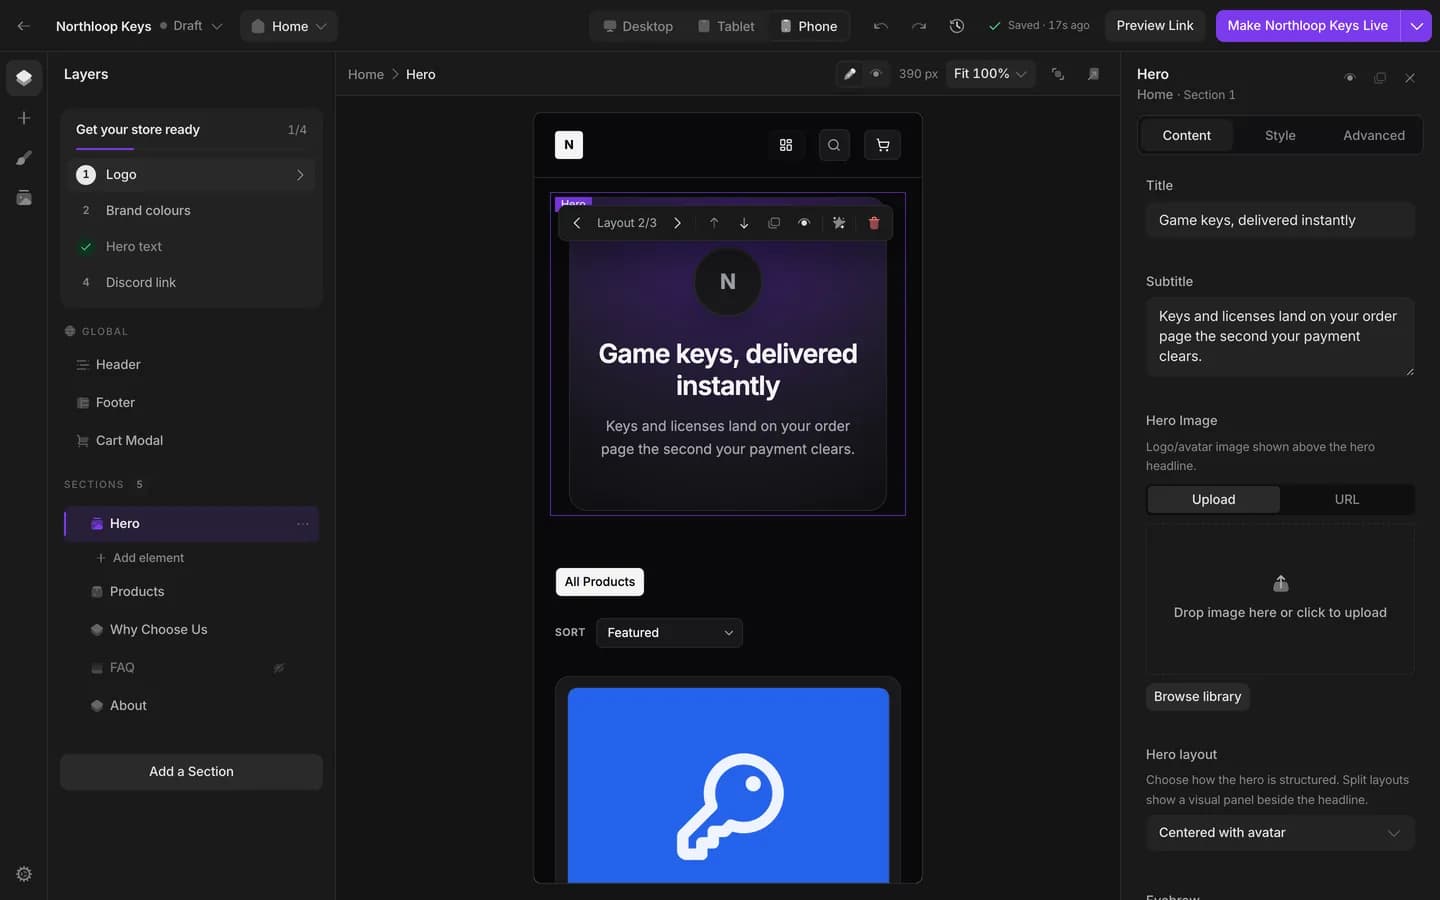Screen dimensions: 1440x900
Task: Open the Featured sort dropdown
Action: (x=669, y=633)
